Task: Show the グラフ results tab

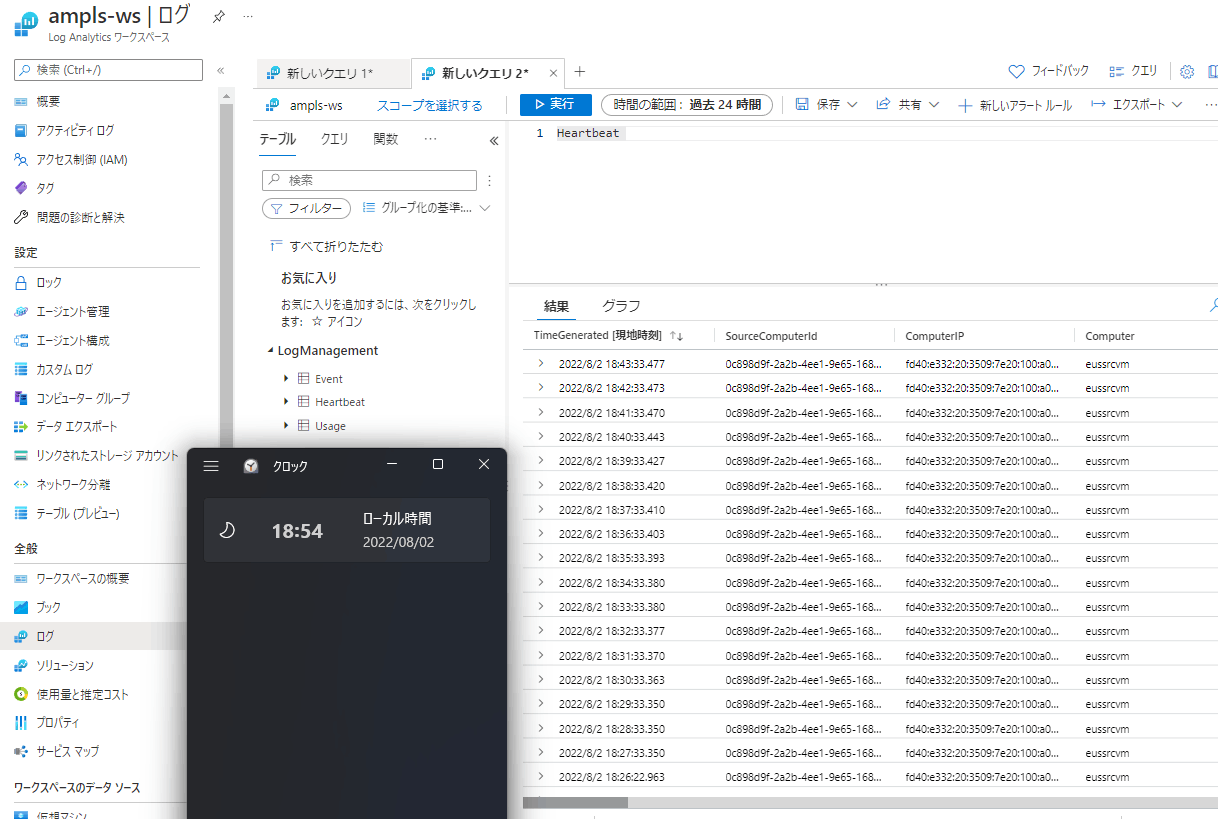Action: coord(621,306)
